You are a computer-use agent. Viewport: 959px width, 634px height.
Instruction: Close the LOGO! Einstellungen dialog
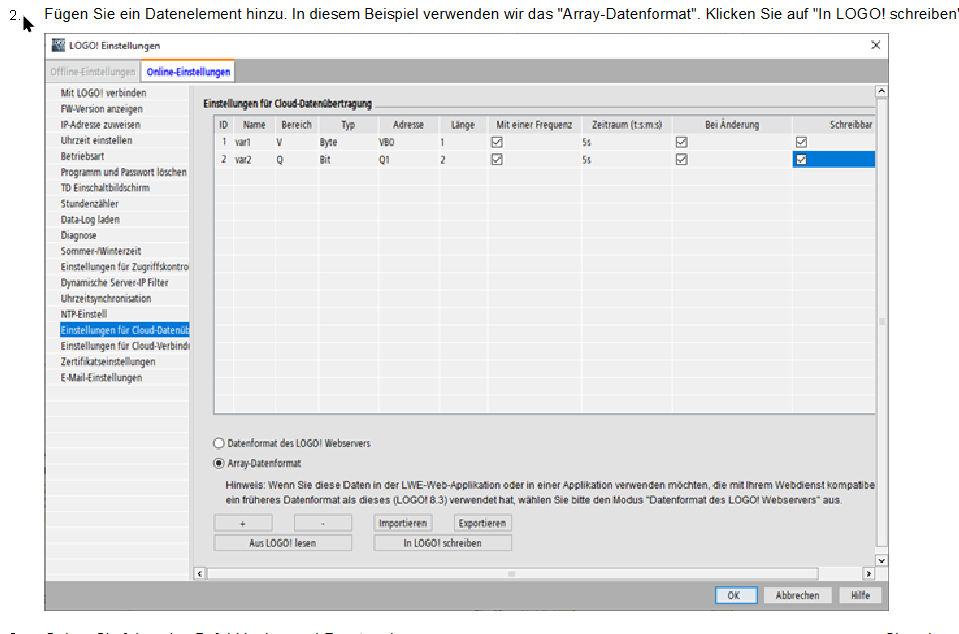[875, 45]
